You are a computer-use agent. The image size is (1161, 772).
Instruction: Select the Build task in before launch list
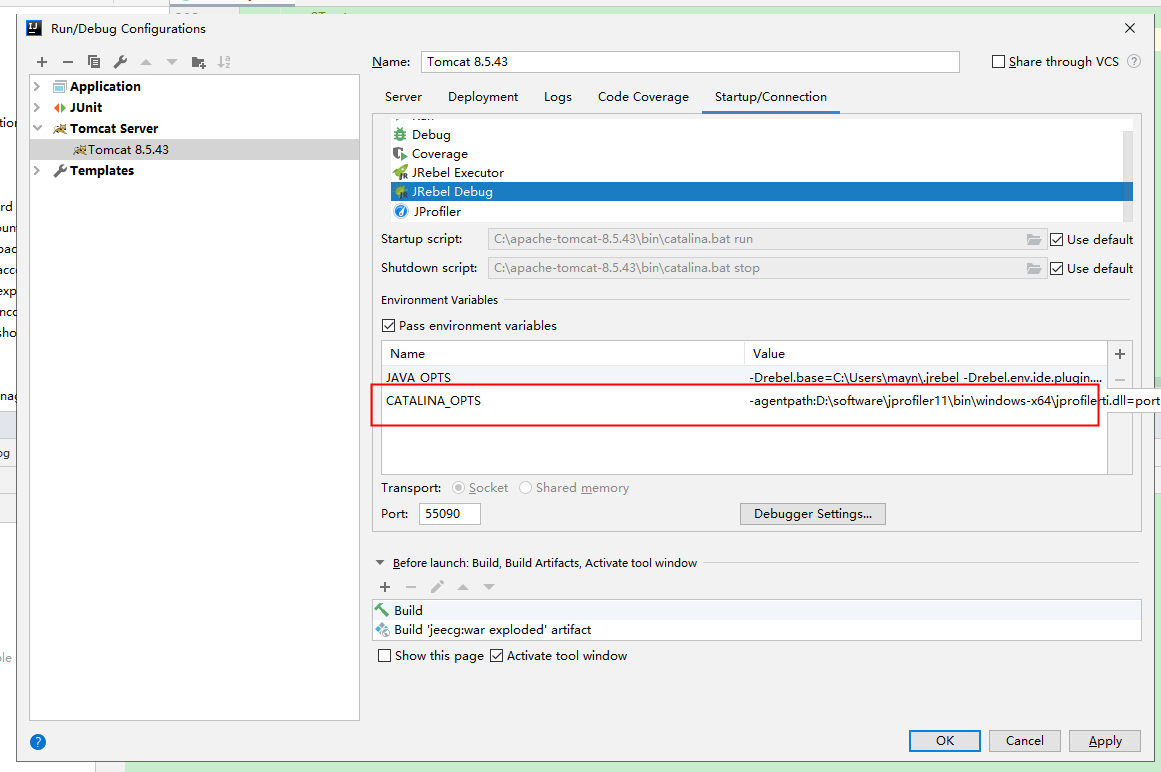pyautogui.click(x=757, y=611)
